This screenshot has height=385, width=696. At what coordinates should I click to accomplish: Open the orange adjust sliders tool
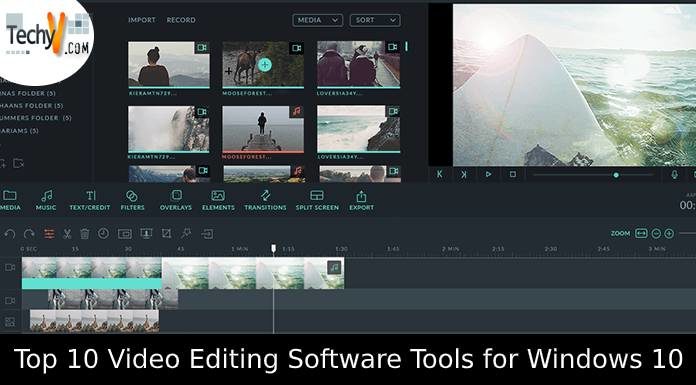49,234
